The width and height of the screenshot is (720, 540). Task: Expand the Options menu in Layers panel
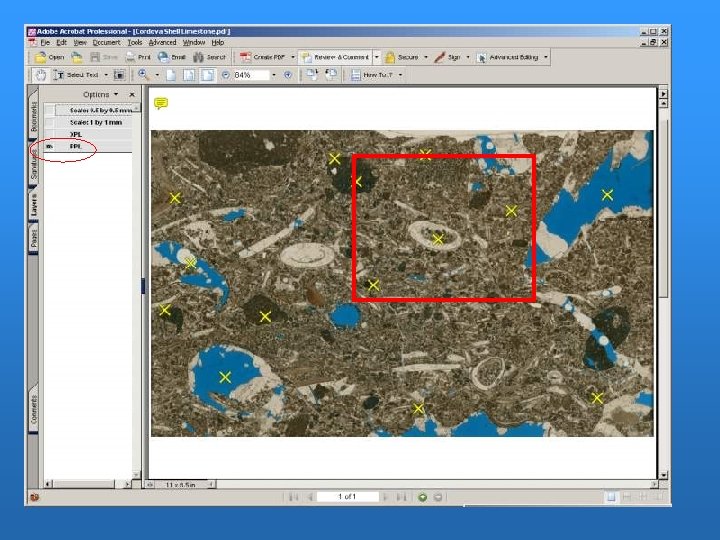tap(100, 95)
